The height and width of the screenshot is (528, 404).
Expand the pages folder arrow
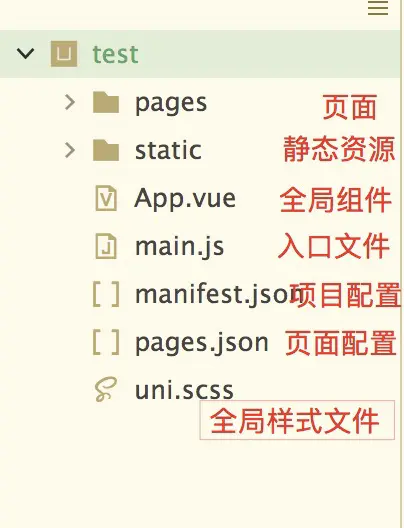[70, 102]
